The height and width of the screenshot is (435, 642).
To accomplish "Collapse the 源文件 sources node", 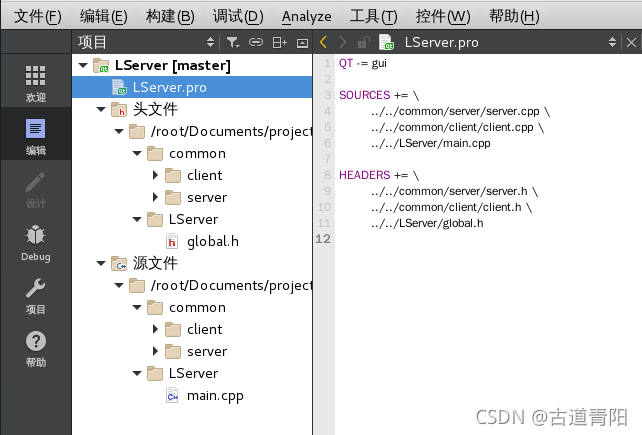I will 101,263.
